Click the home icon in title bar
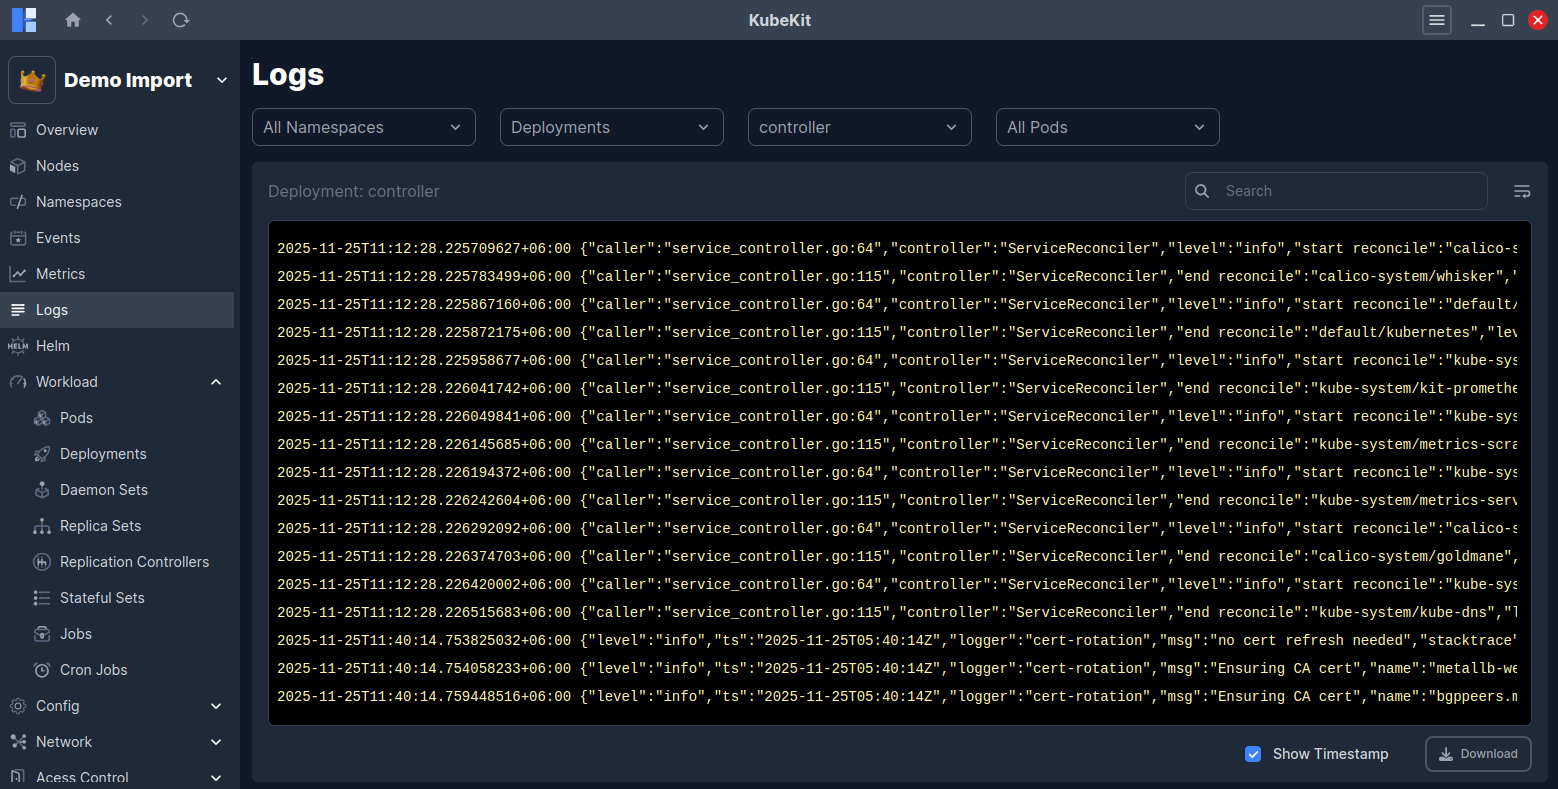This screenshot has width=1558, height=789. coord(73,20)
